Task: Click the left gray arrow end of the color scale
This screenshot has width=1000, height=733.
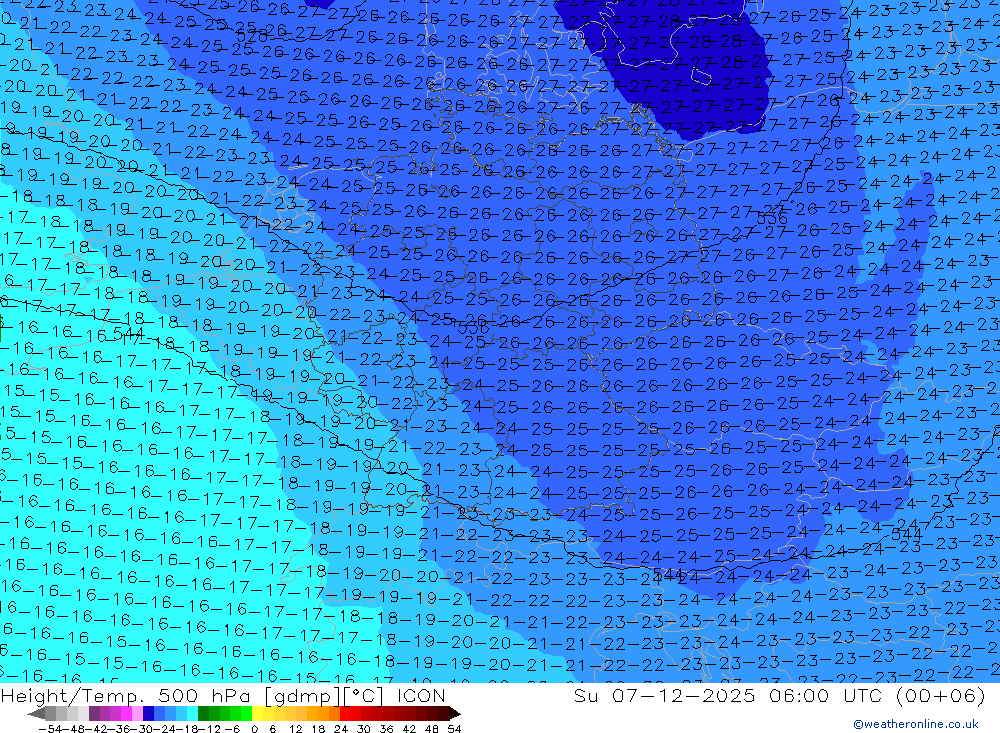Action: pyautogui.click(x=36, y=714)
